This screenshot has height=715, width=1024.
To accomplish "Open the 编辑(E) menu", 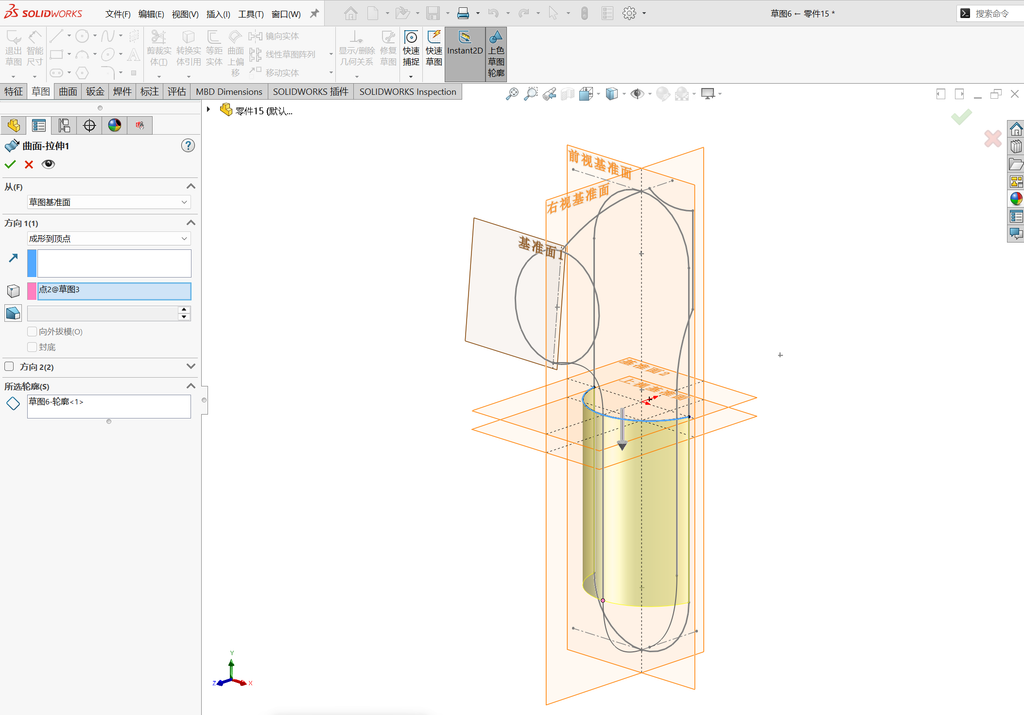I will (151, 14).
